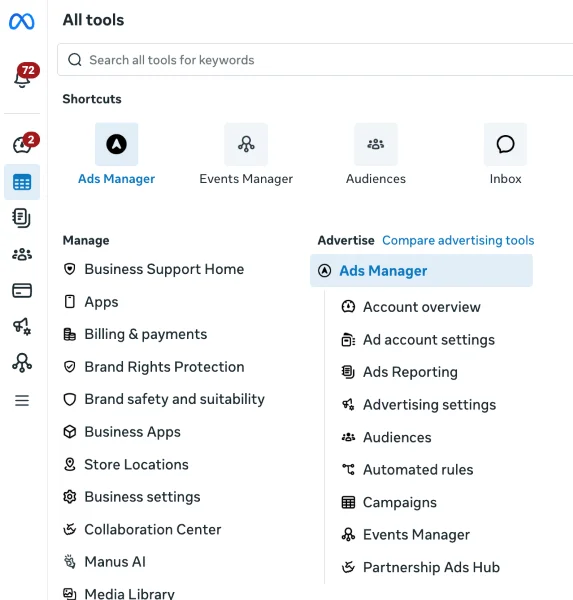Click Brand Rights Protection check-shield icon
This screenshot has width=573, height=600.
[x=69, y=367]
